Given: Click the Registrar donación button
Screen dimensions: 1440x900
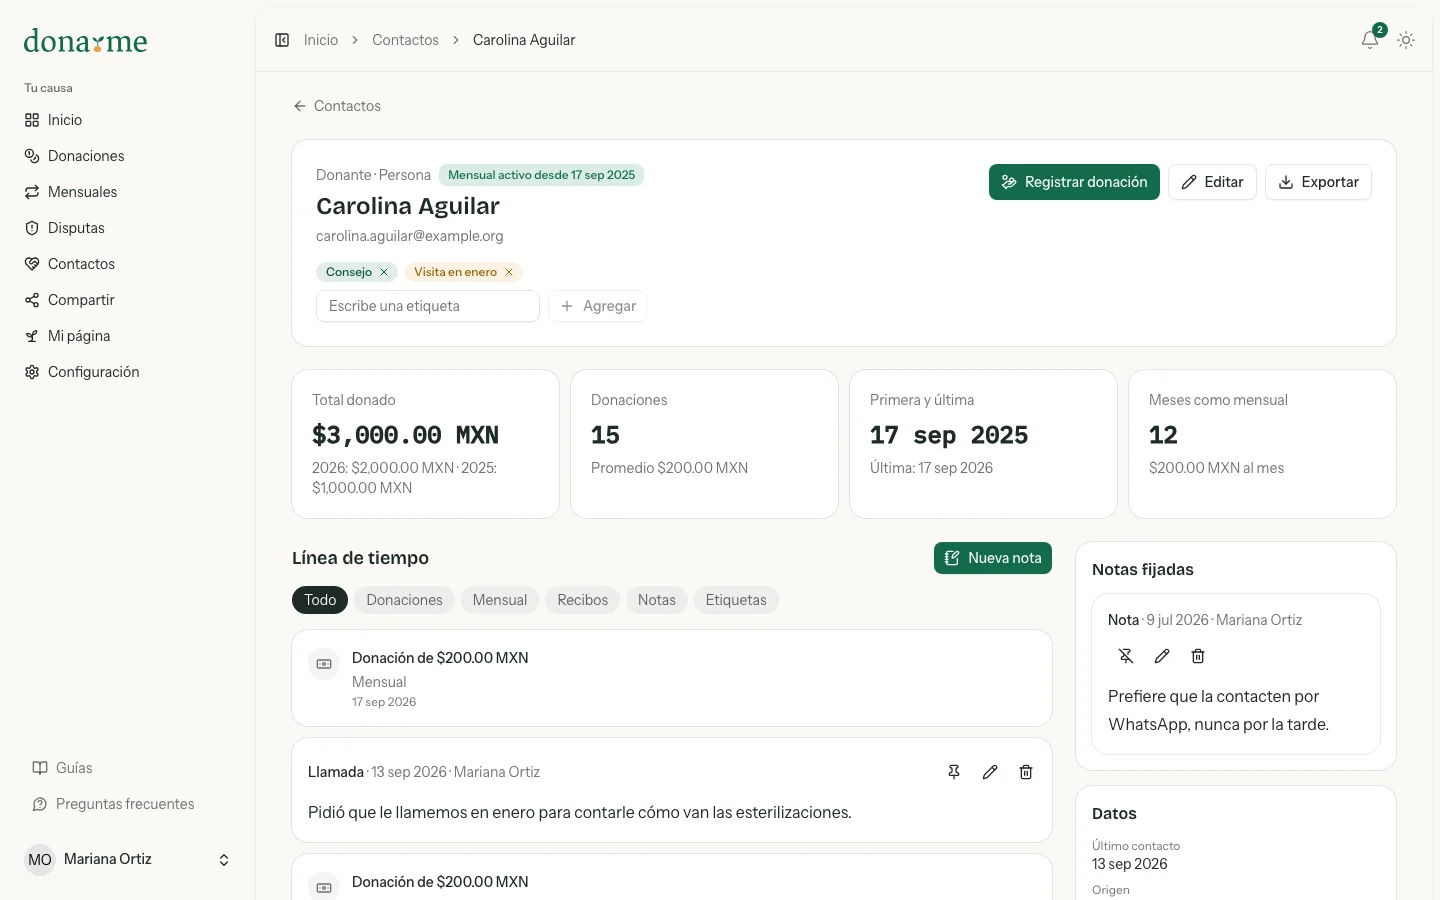Looking at the screenshot, I should (1074, 182).
